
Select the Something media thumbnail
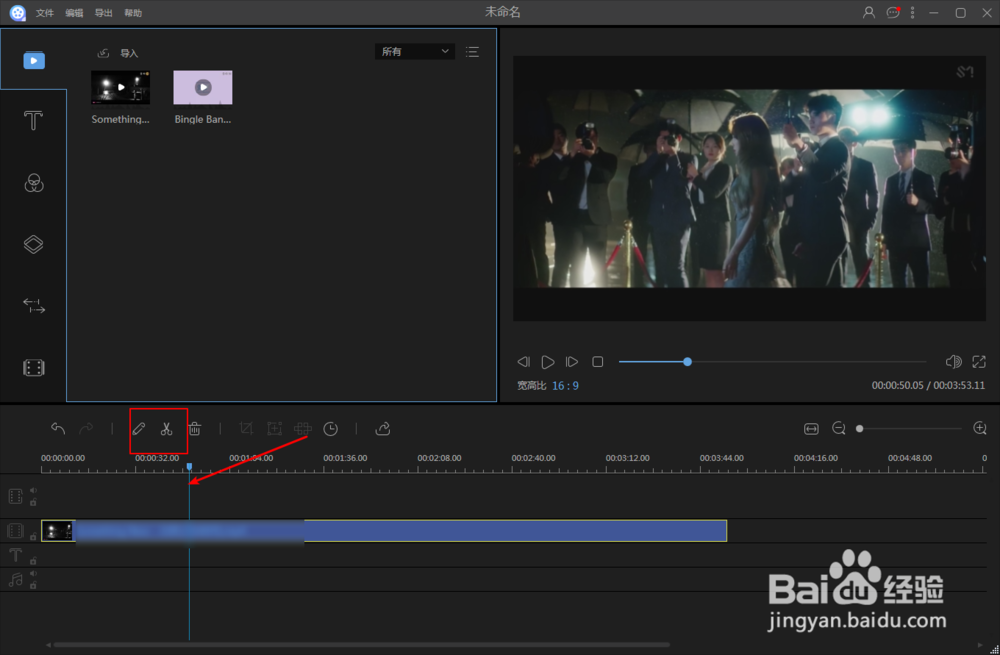121,87
